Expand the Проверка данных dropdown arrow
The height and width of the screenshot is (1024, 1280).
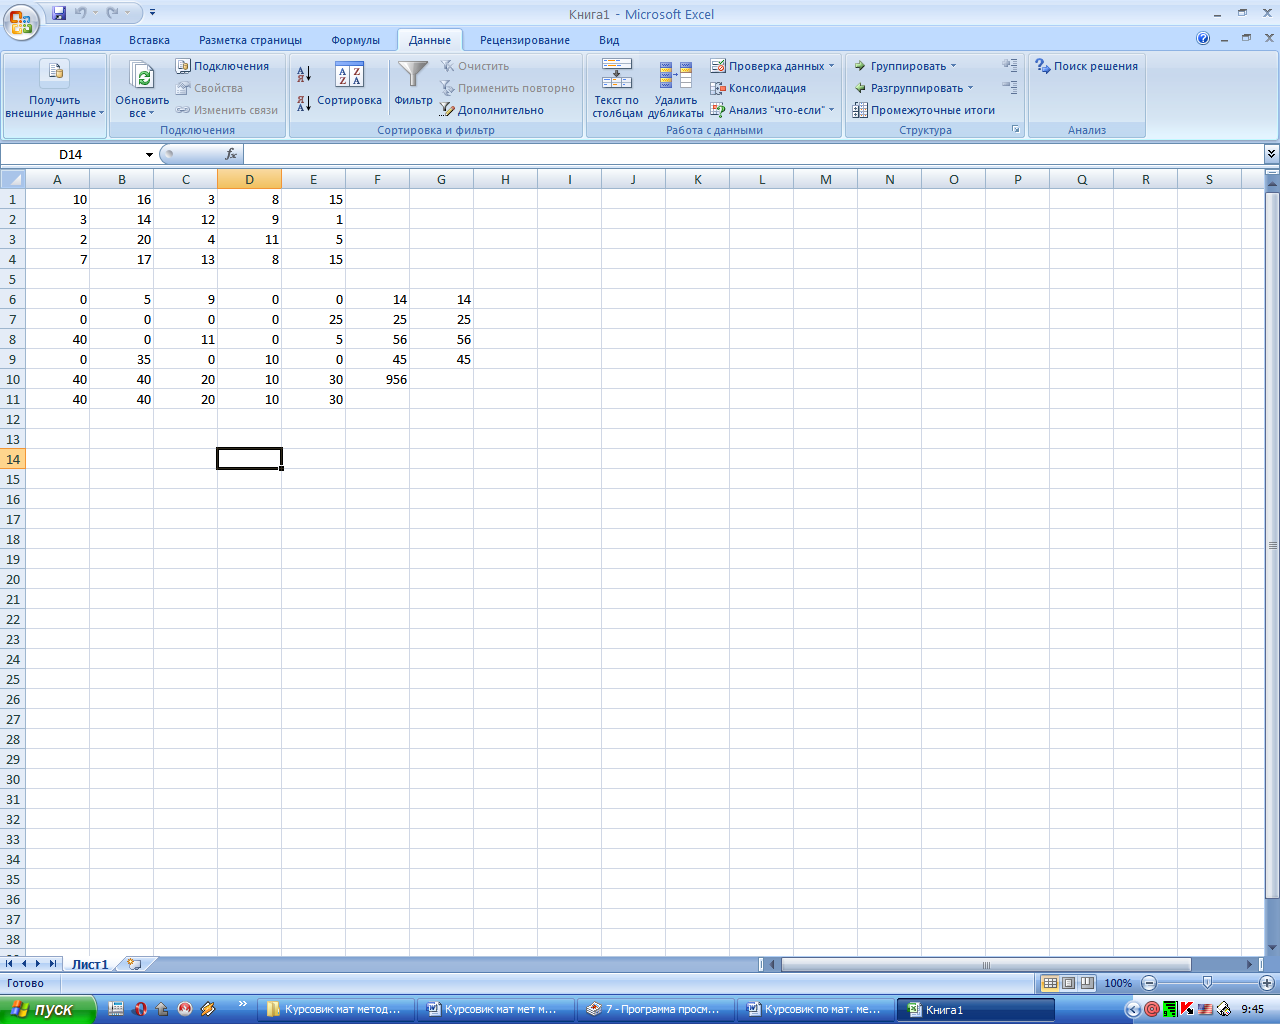832,66
